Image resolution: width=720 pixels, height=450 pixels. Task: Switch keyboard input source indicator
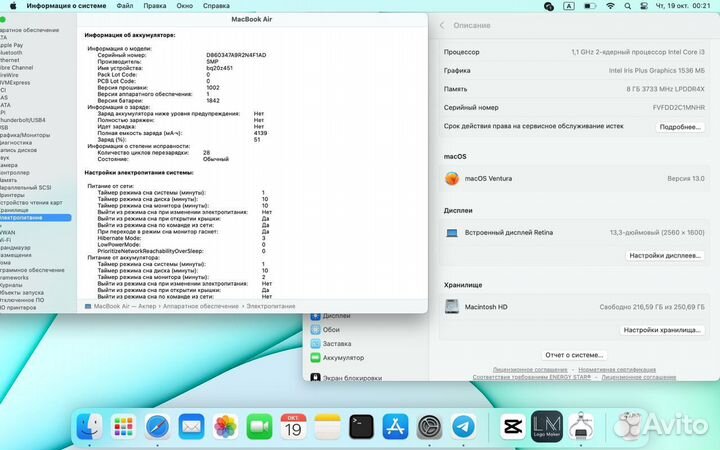click(569, 6)
